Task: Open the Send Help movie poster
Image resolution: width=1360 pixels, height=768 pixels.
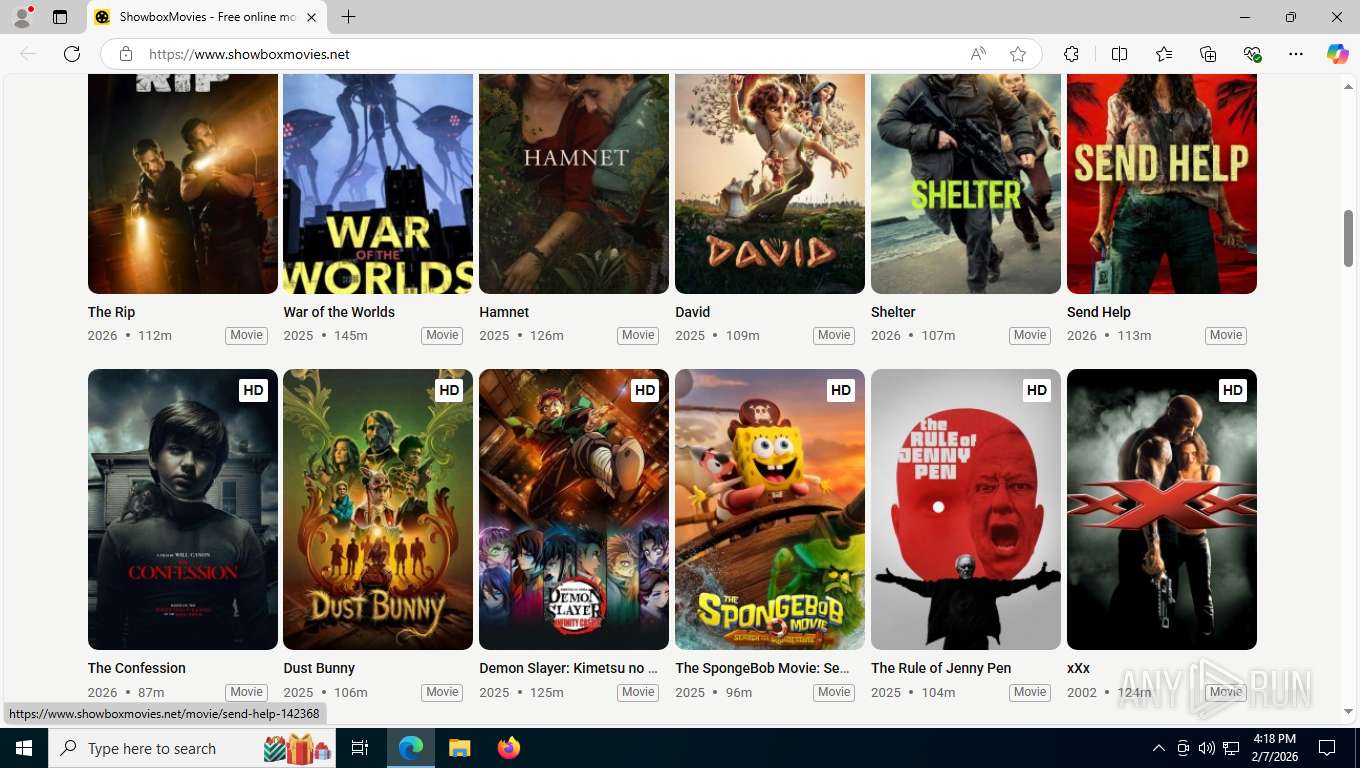Action: pyautogui.click(x=1162, y=184)
